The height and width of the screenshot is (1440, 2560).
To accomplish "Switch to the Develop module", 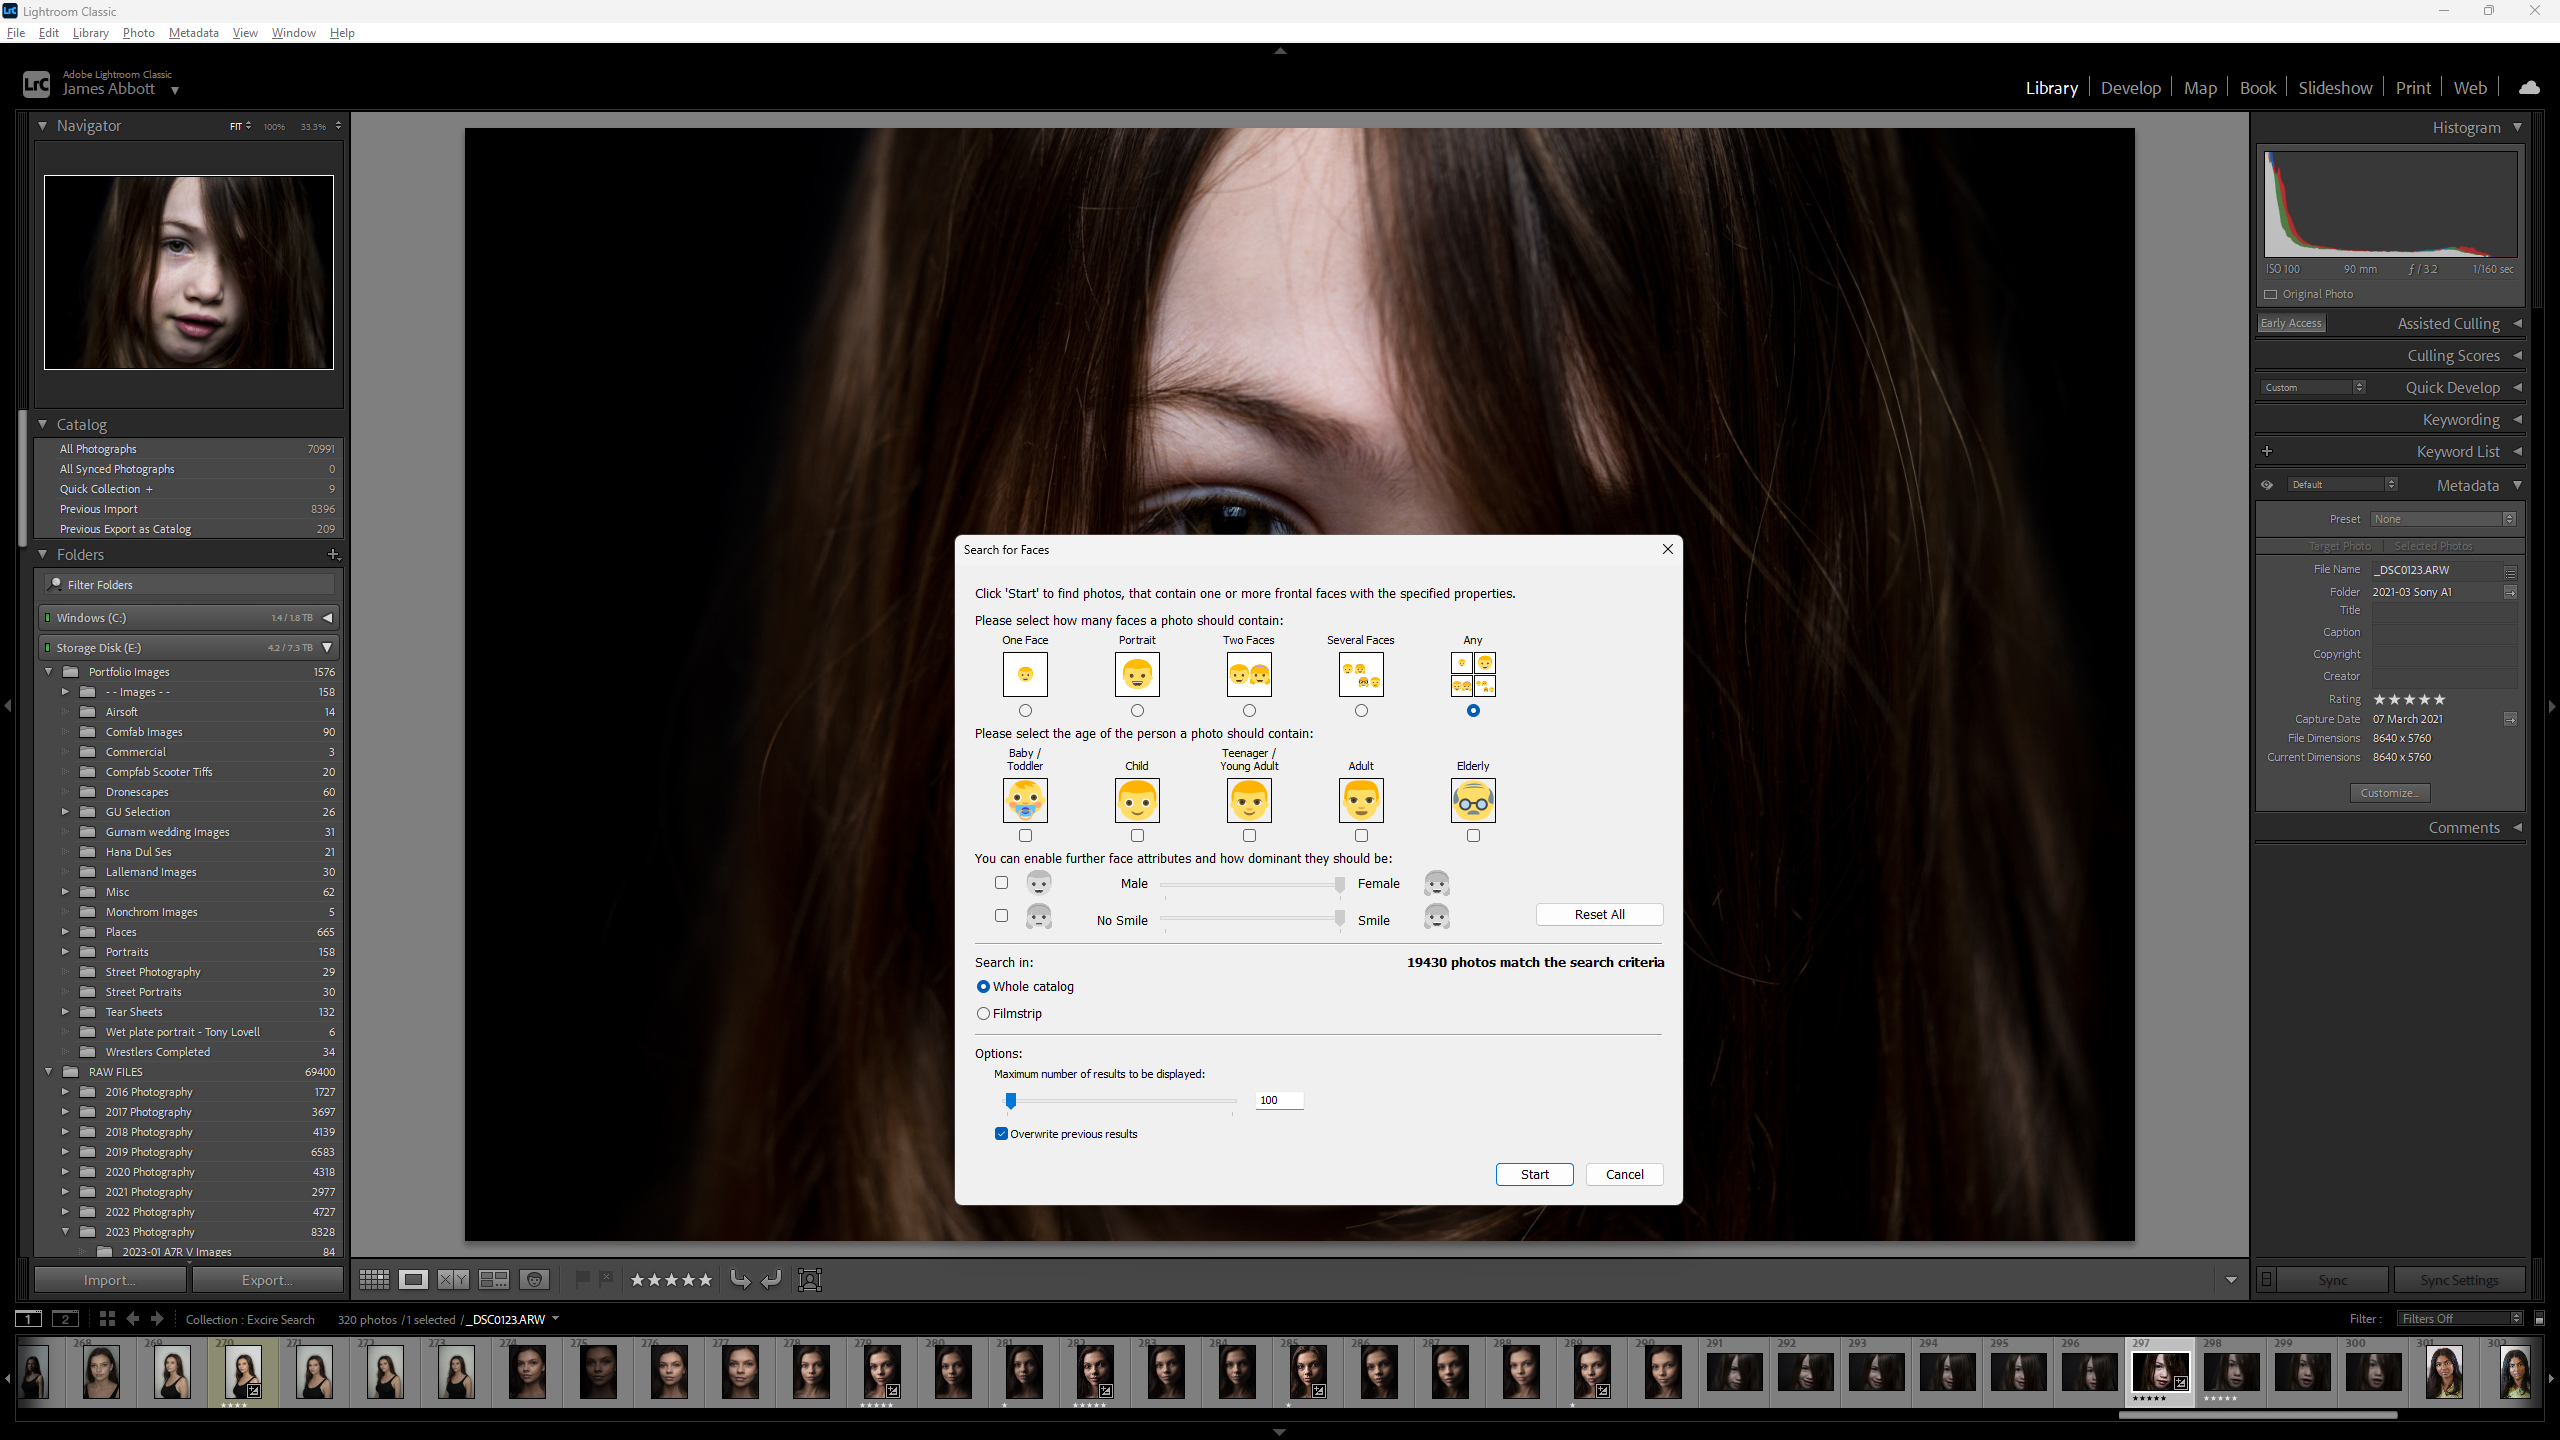I will [2129, 87].
